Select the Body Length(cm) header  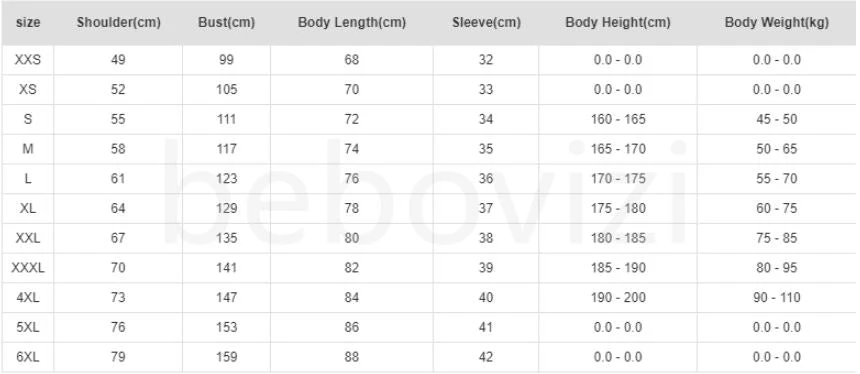coord(352,23)
